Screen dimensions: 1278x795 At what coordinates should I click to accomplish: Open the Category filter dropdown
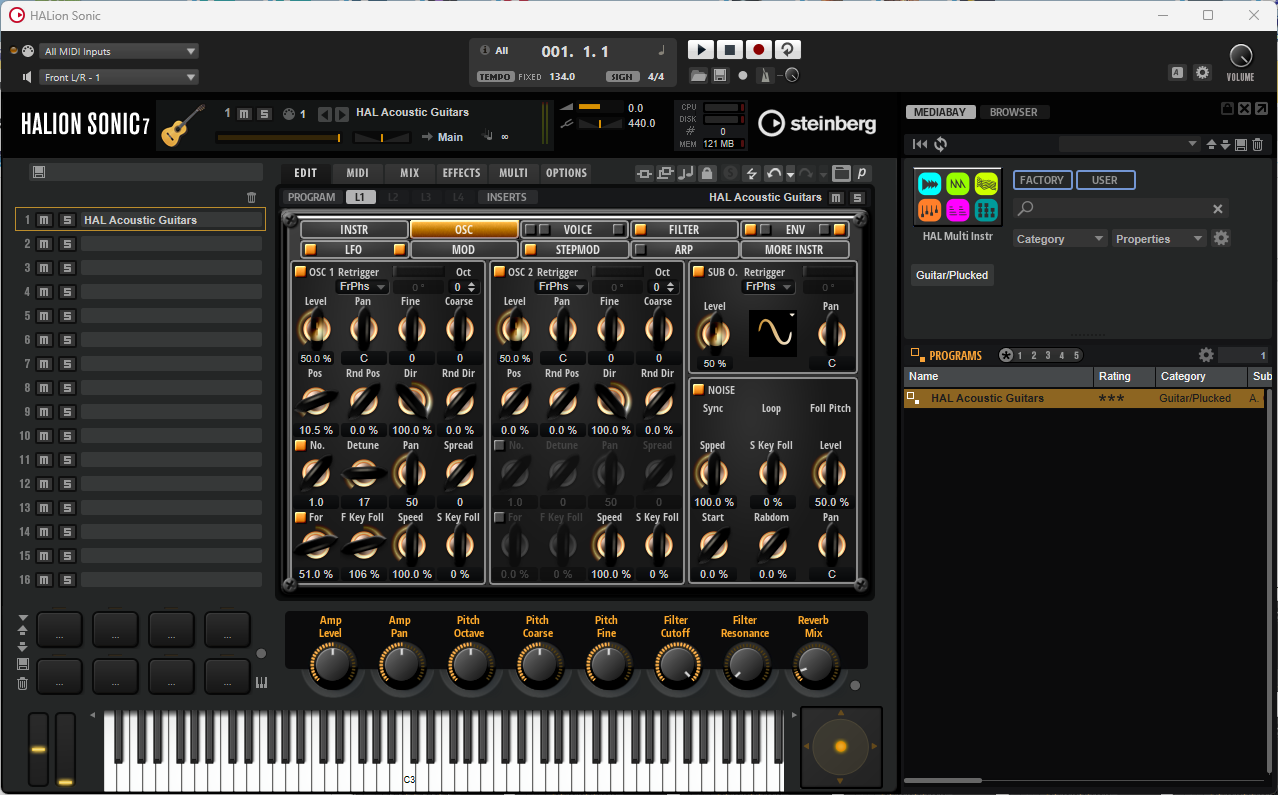click(1060, 239)
